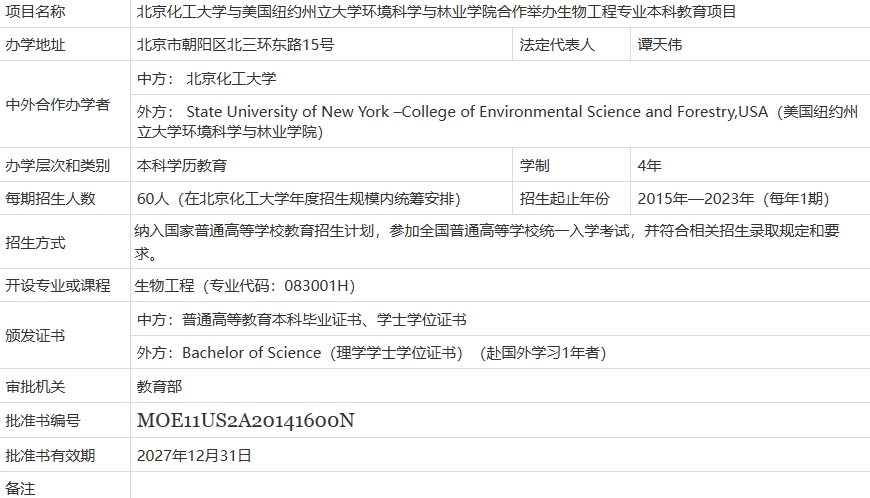
Task: Click the 中方：北京化工大学 partner row
Action: pyautogui.click(x=207, y=78)
